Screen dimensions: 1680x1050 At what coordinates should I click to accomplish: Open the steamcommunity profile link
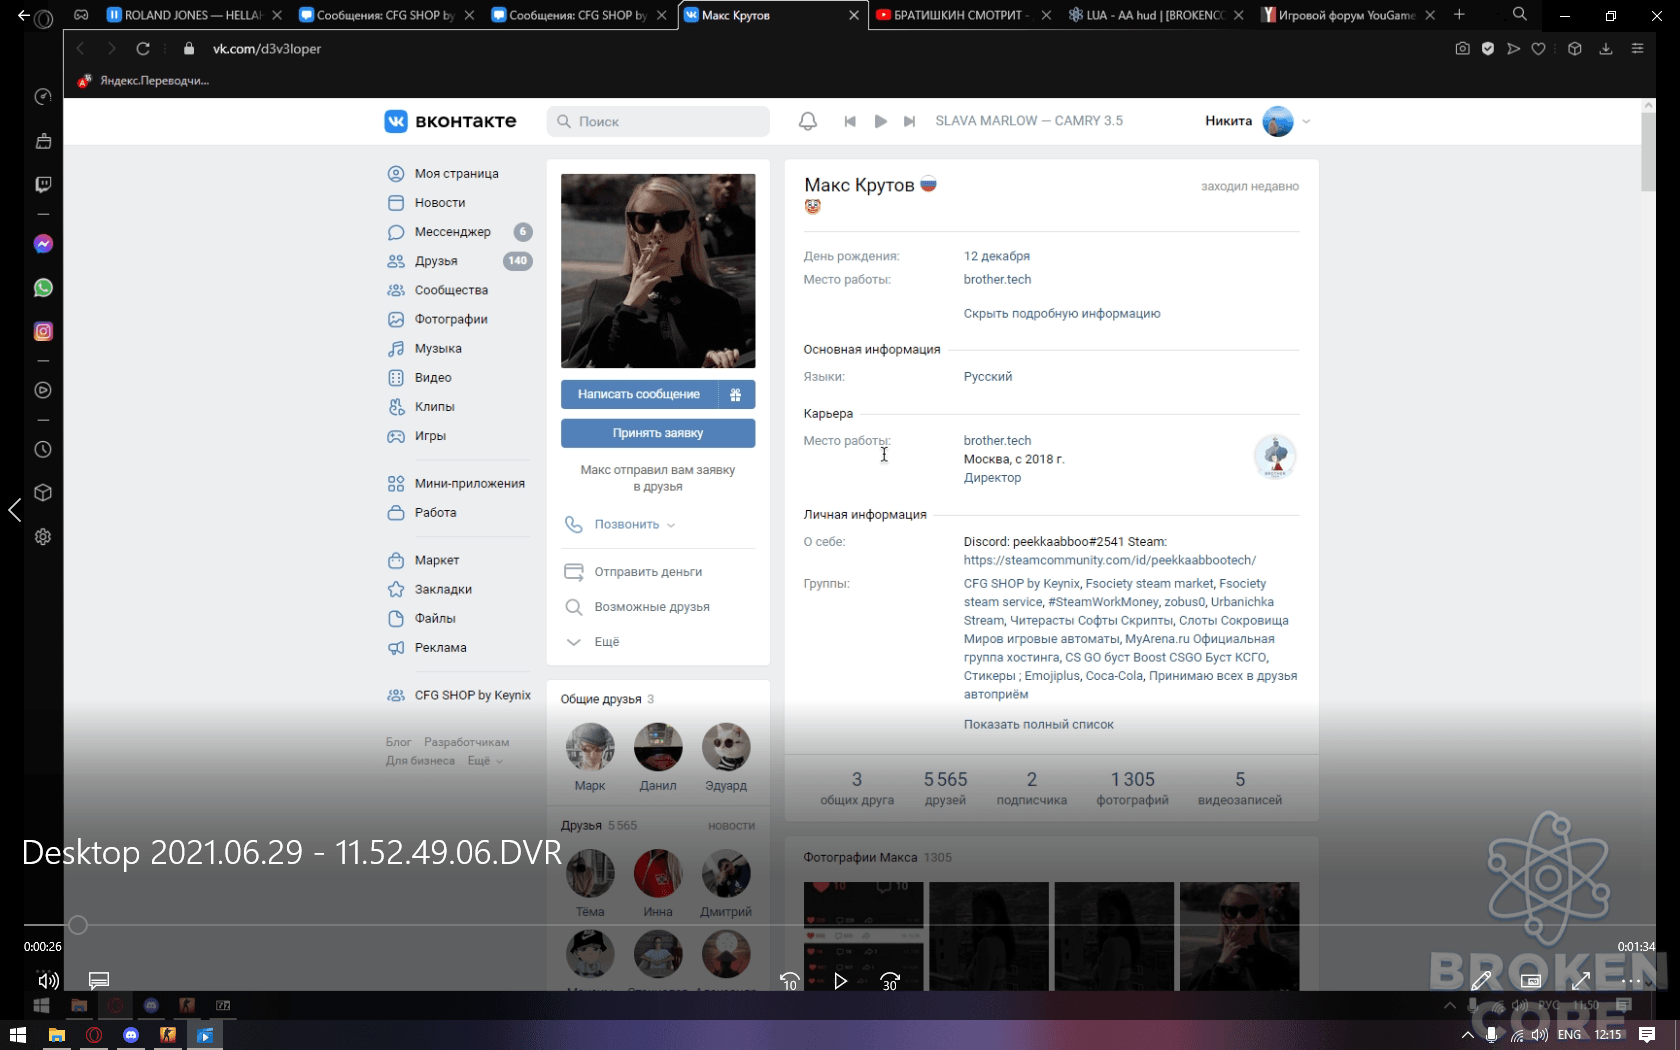(1109, 560)
